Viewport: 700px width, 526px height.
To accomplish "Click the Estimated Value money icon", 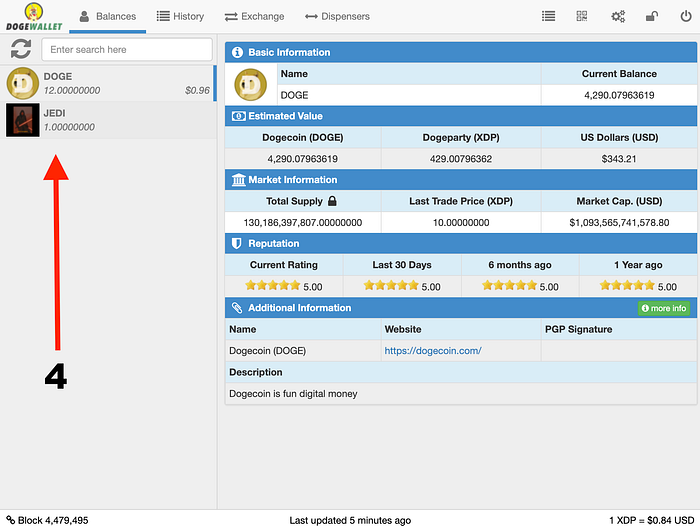I will (238, 116).
